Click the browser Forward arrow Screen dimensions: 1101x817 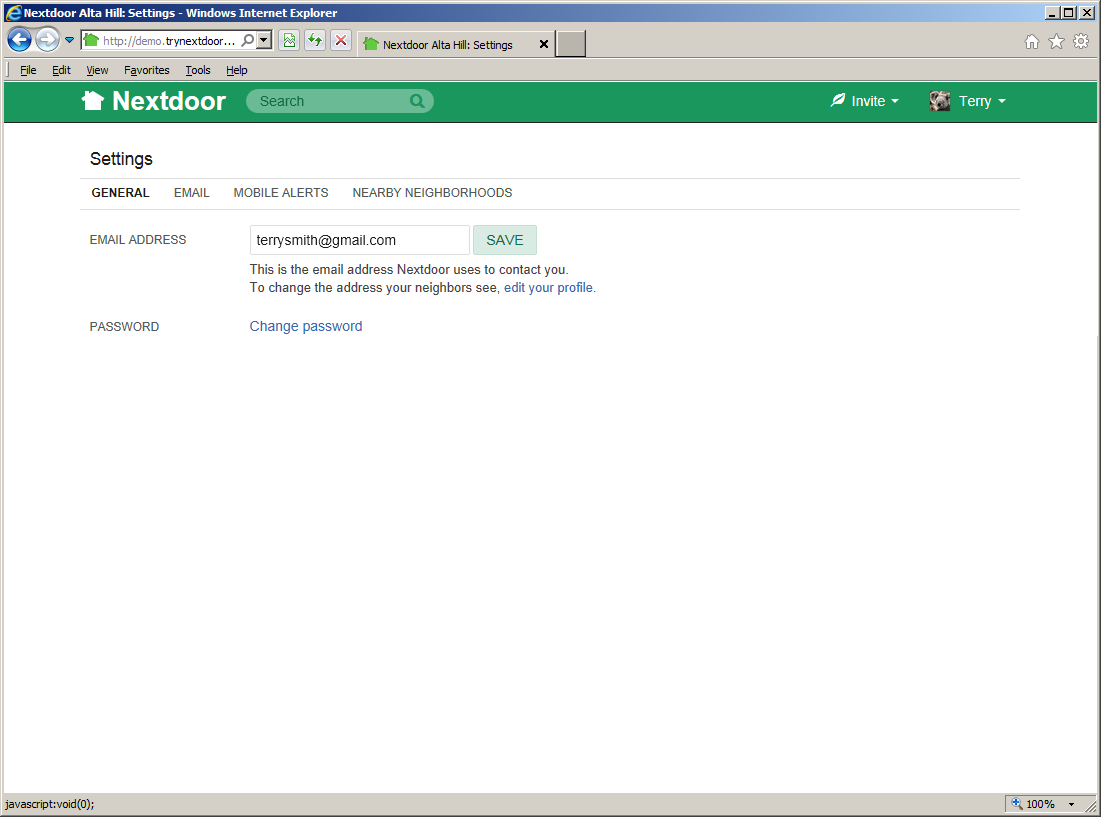[x=46, y=39]
